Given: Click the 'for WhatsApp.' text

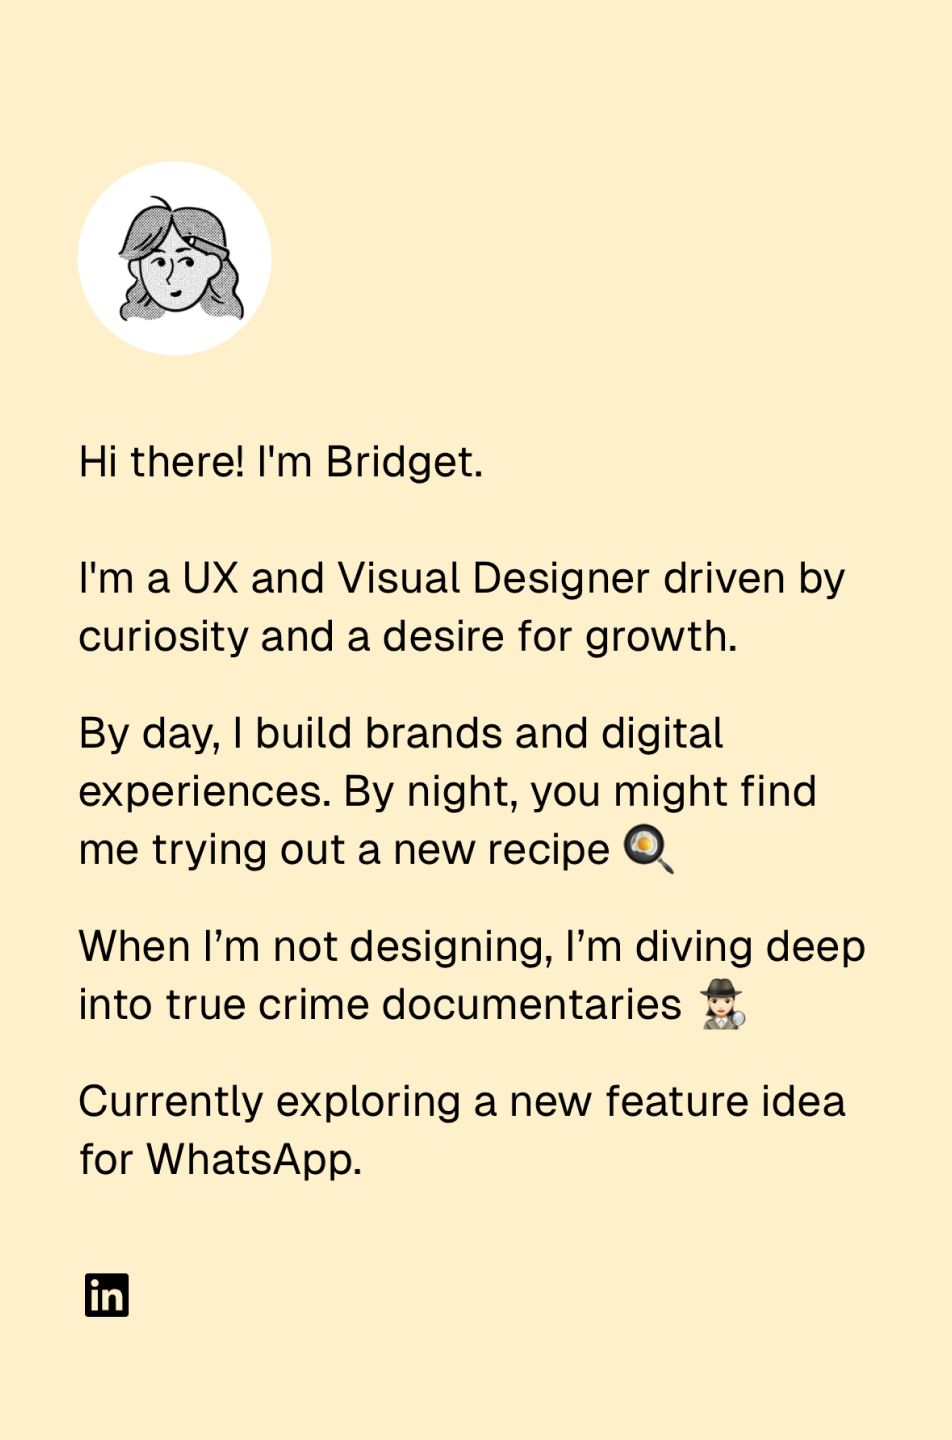Looking at the screenshot, I should point(221,1160).
